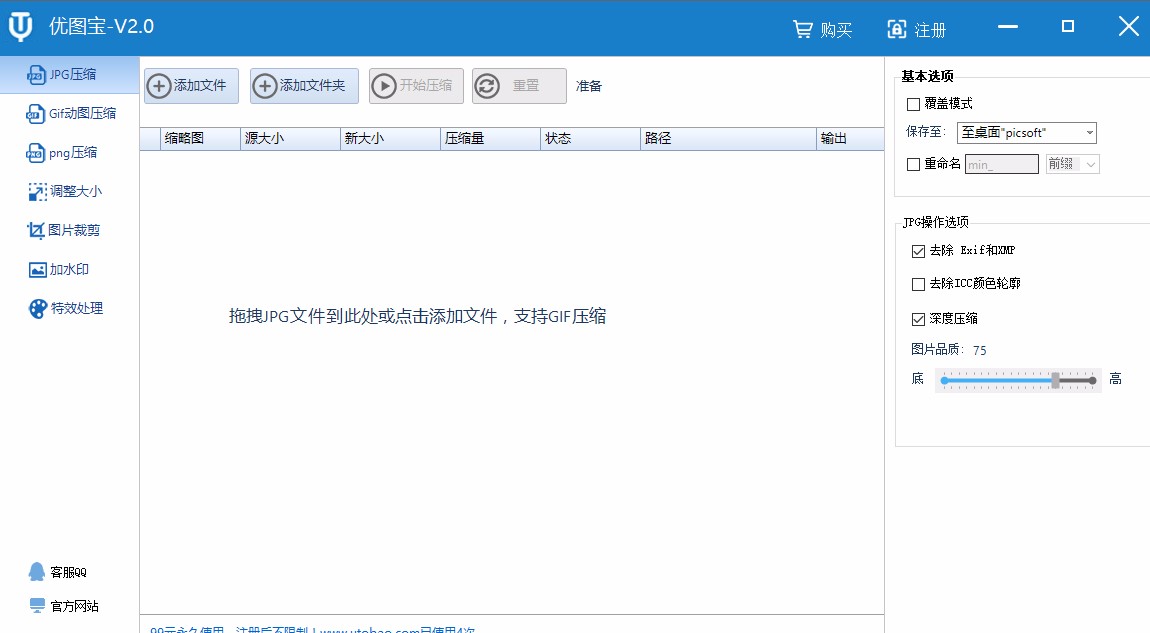Select the 加水印 feature
The width and height of the screenshot is (1150, 633).
[x=66, y=269]
